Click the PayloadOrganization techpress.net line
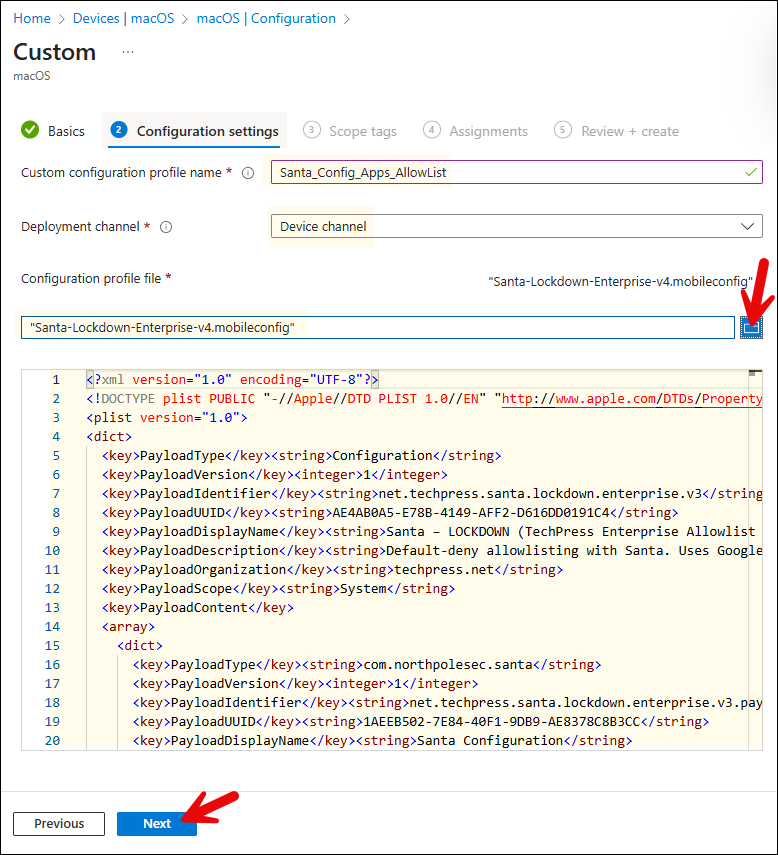Viewport: 778px width, 855px height. tap(333, 570)
